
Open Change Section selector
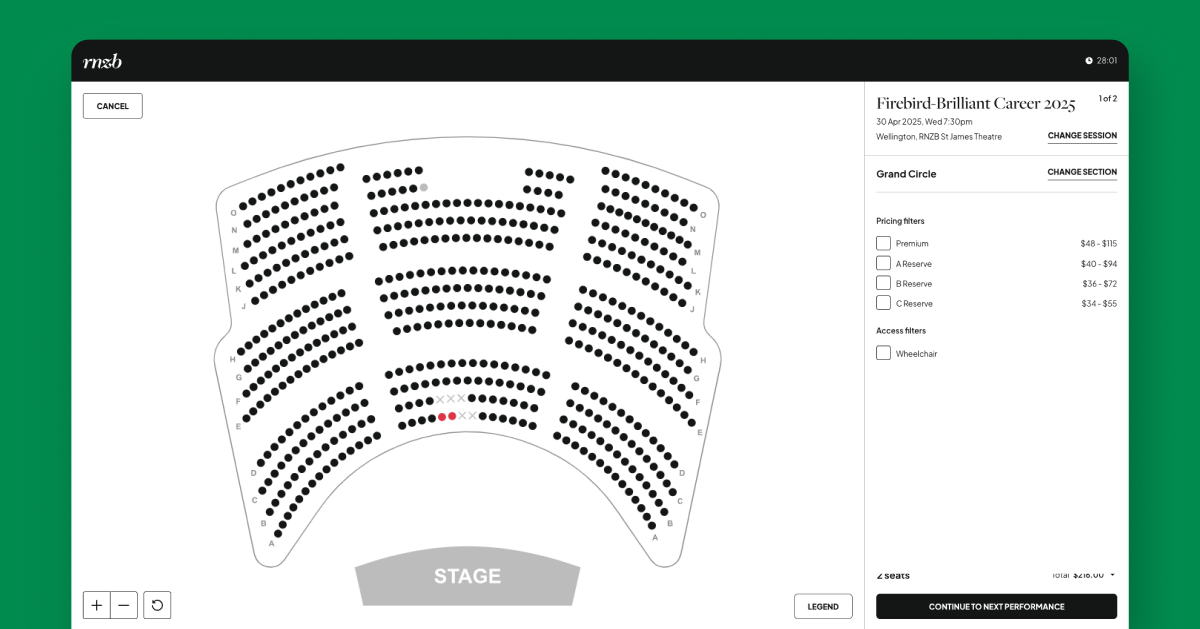pos(1082,172)
